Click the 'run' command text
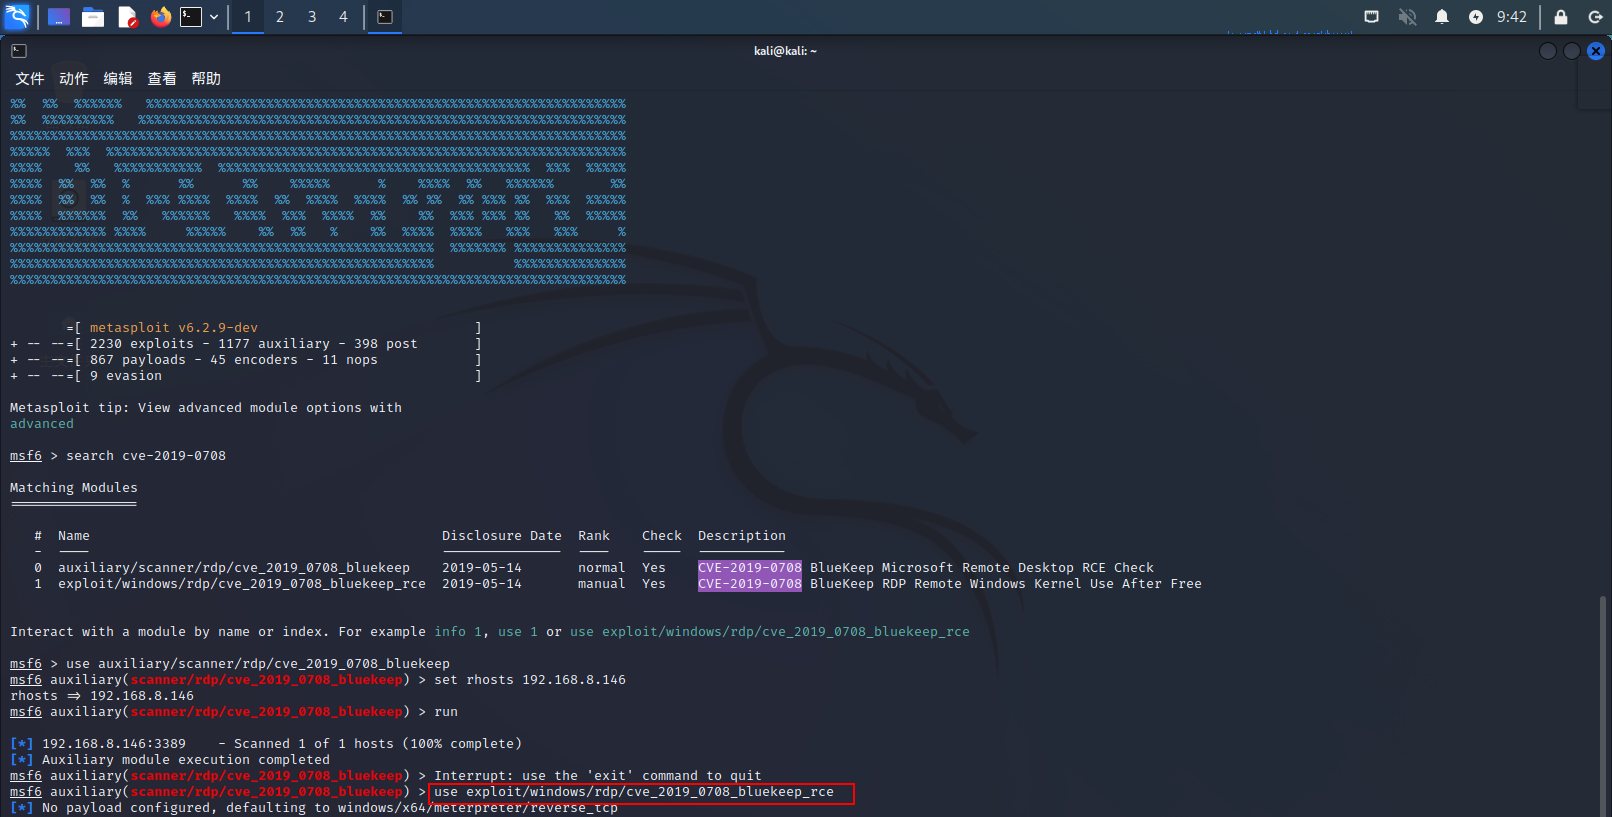Image resolution: width=1612 pixels, height=817 pixels. point(446,712)
